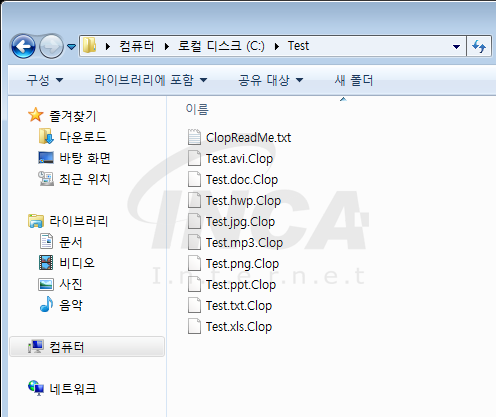Select the ClopReadMe.txt file
This screenshot has width=496, height=417.
click(239, 137)
